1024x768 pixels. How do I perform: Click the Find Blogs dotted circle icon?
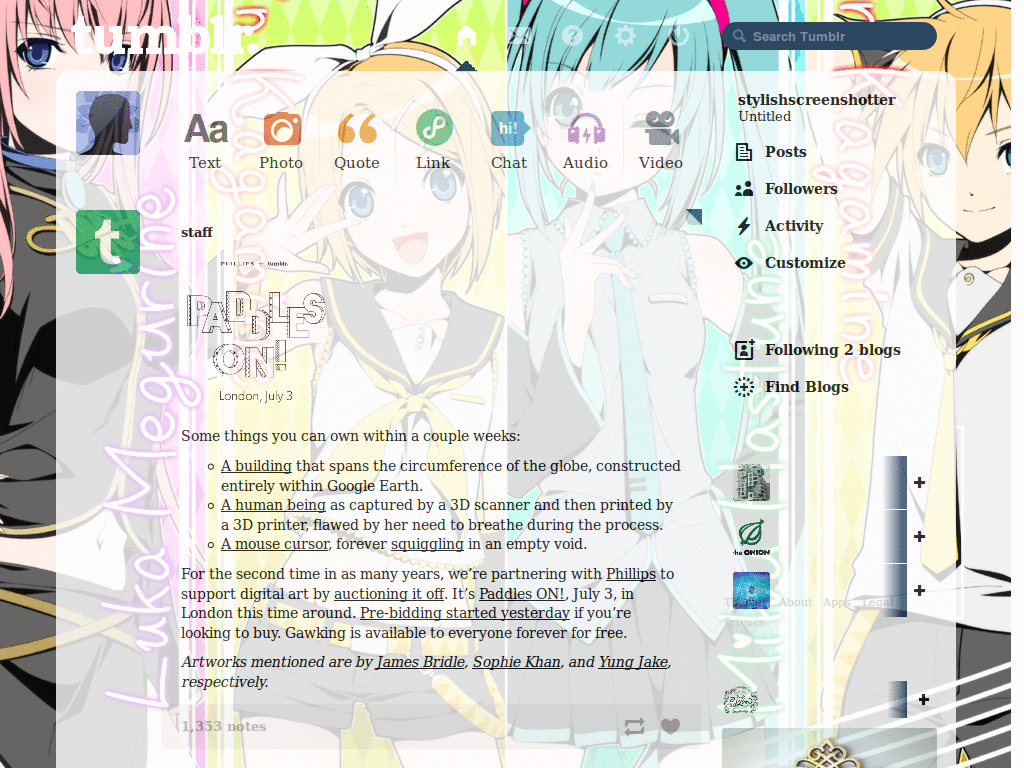pyautogui.click(x=744, y=387)
